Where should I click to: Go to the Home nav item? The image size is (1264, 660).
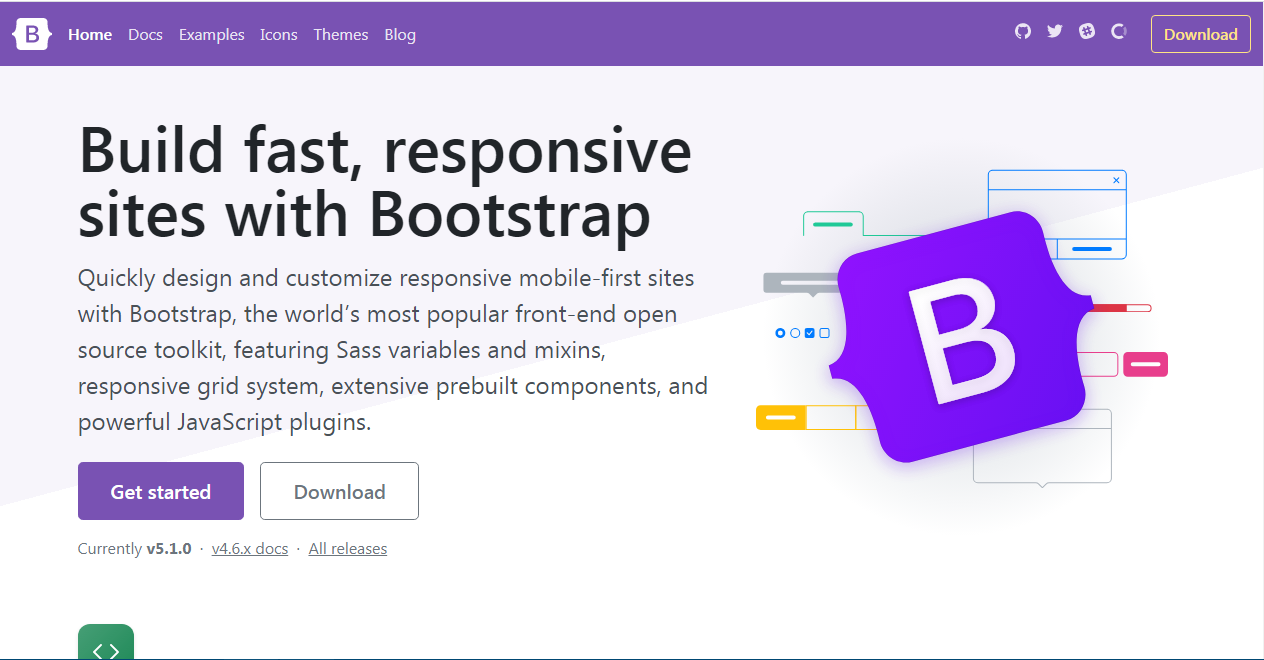(90, 34)
